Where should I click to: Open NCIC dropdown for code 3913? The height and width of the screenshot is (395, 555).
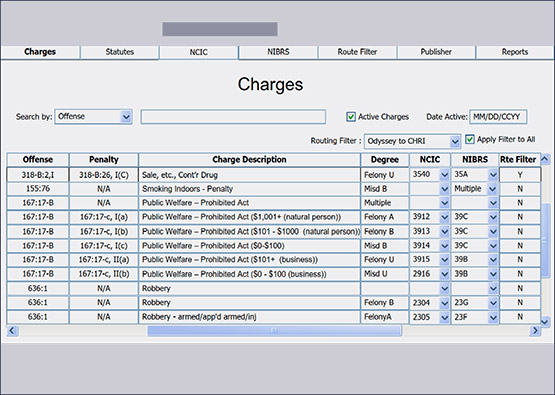(x=444, y=231)
